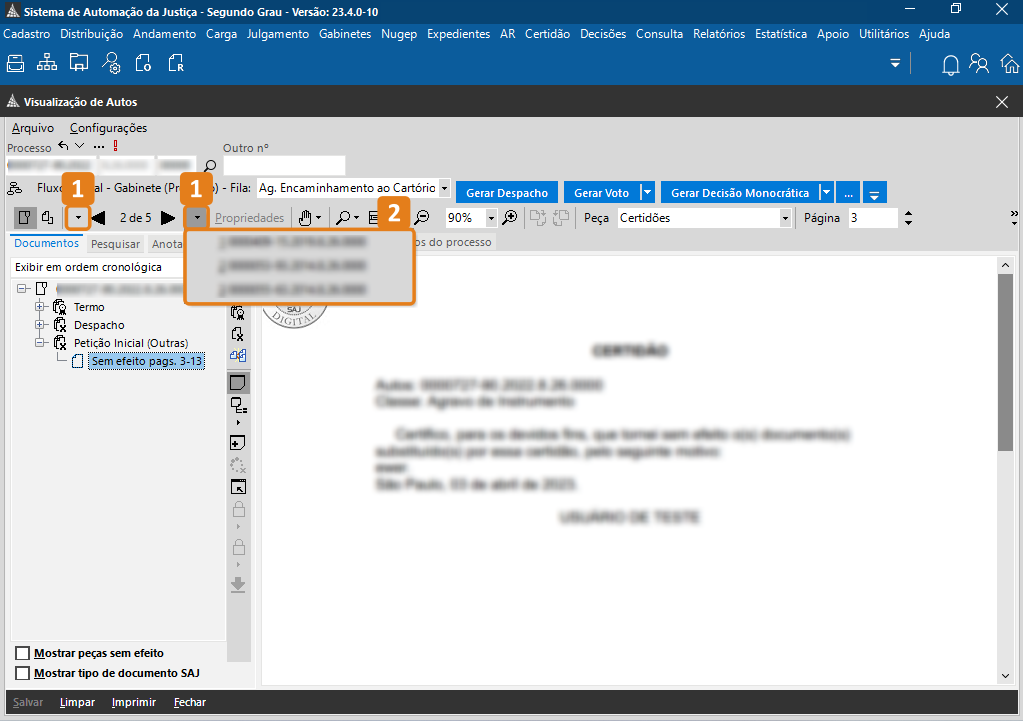Click the magnifier beside the Processo field
This screenshot has width=1023, height=721.
pyautogui.click(x=210, y=166)
